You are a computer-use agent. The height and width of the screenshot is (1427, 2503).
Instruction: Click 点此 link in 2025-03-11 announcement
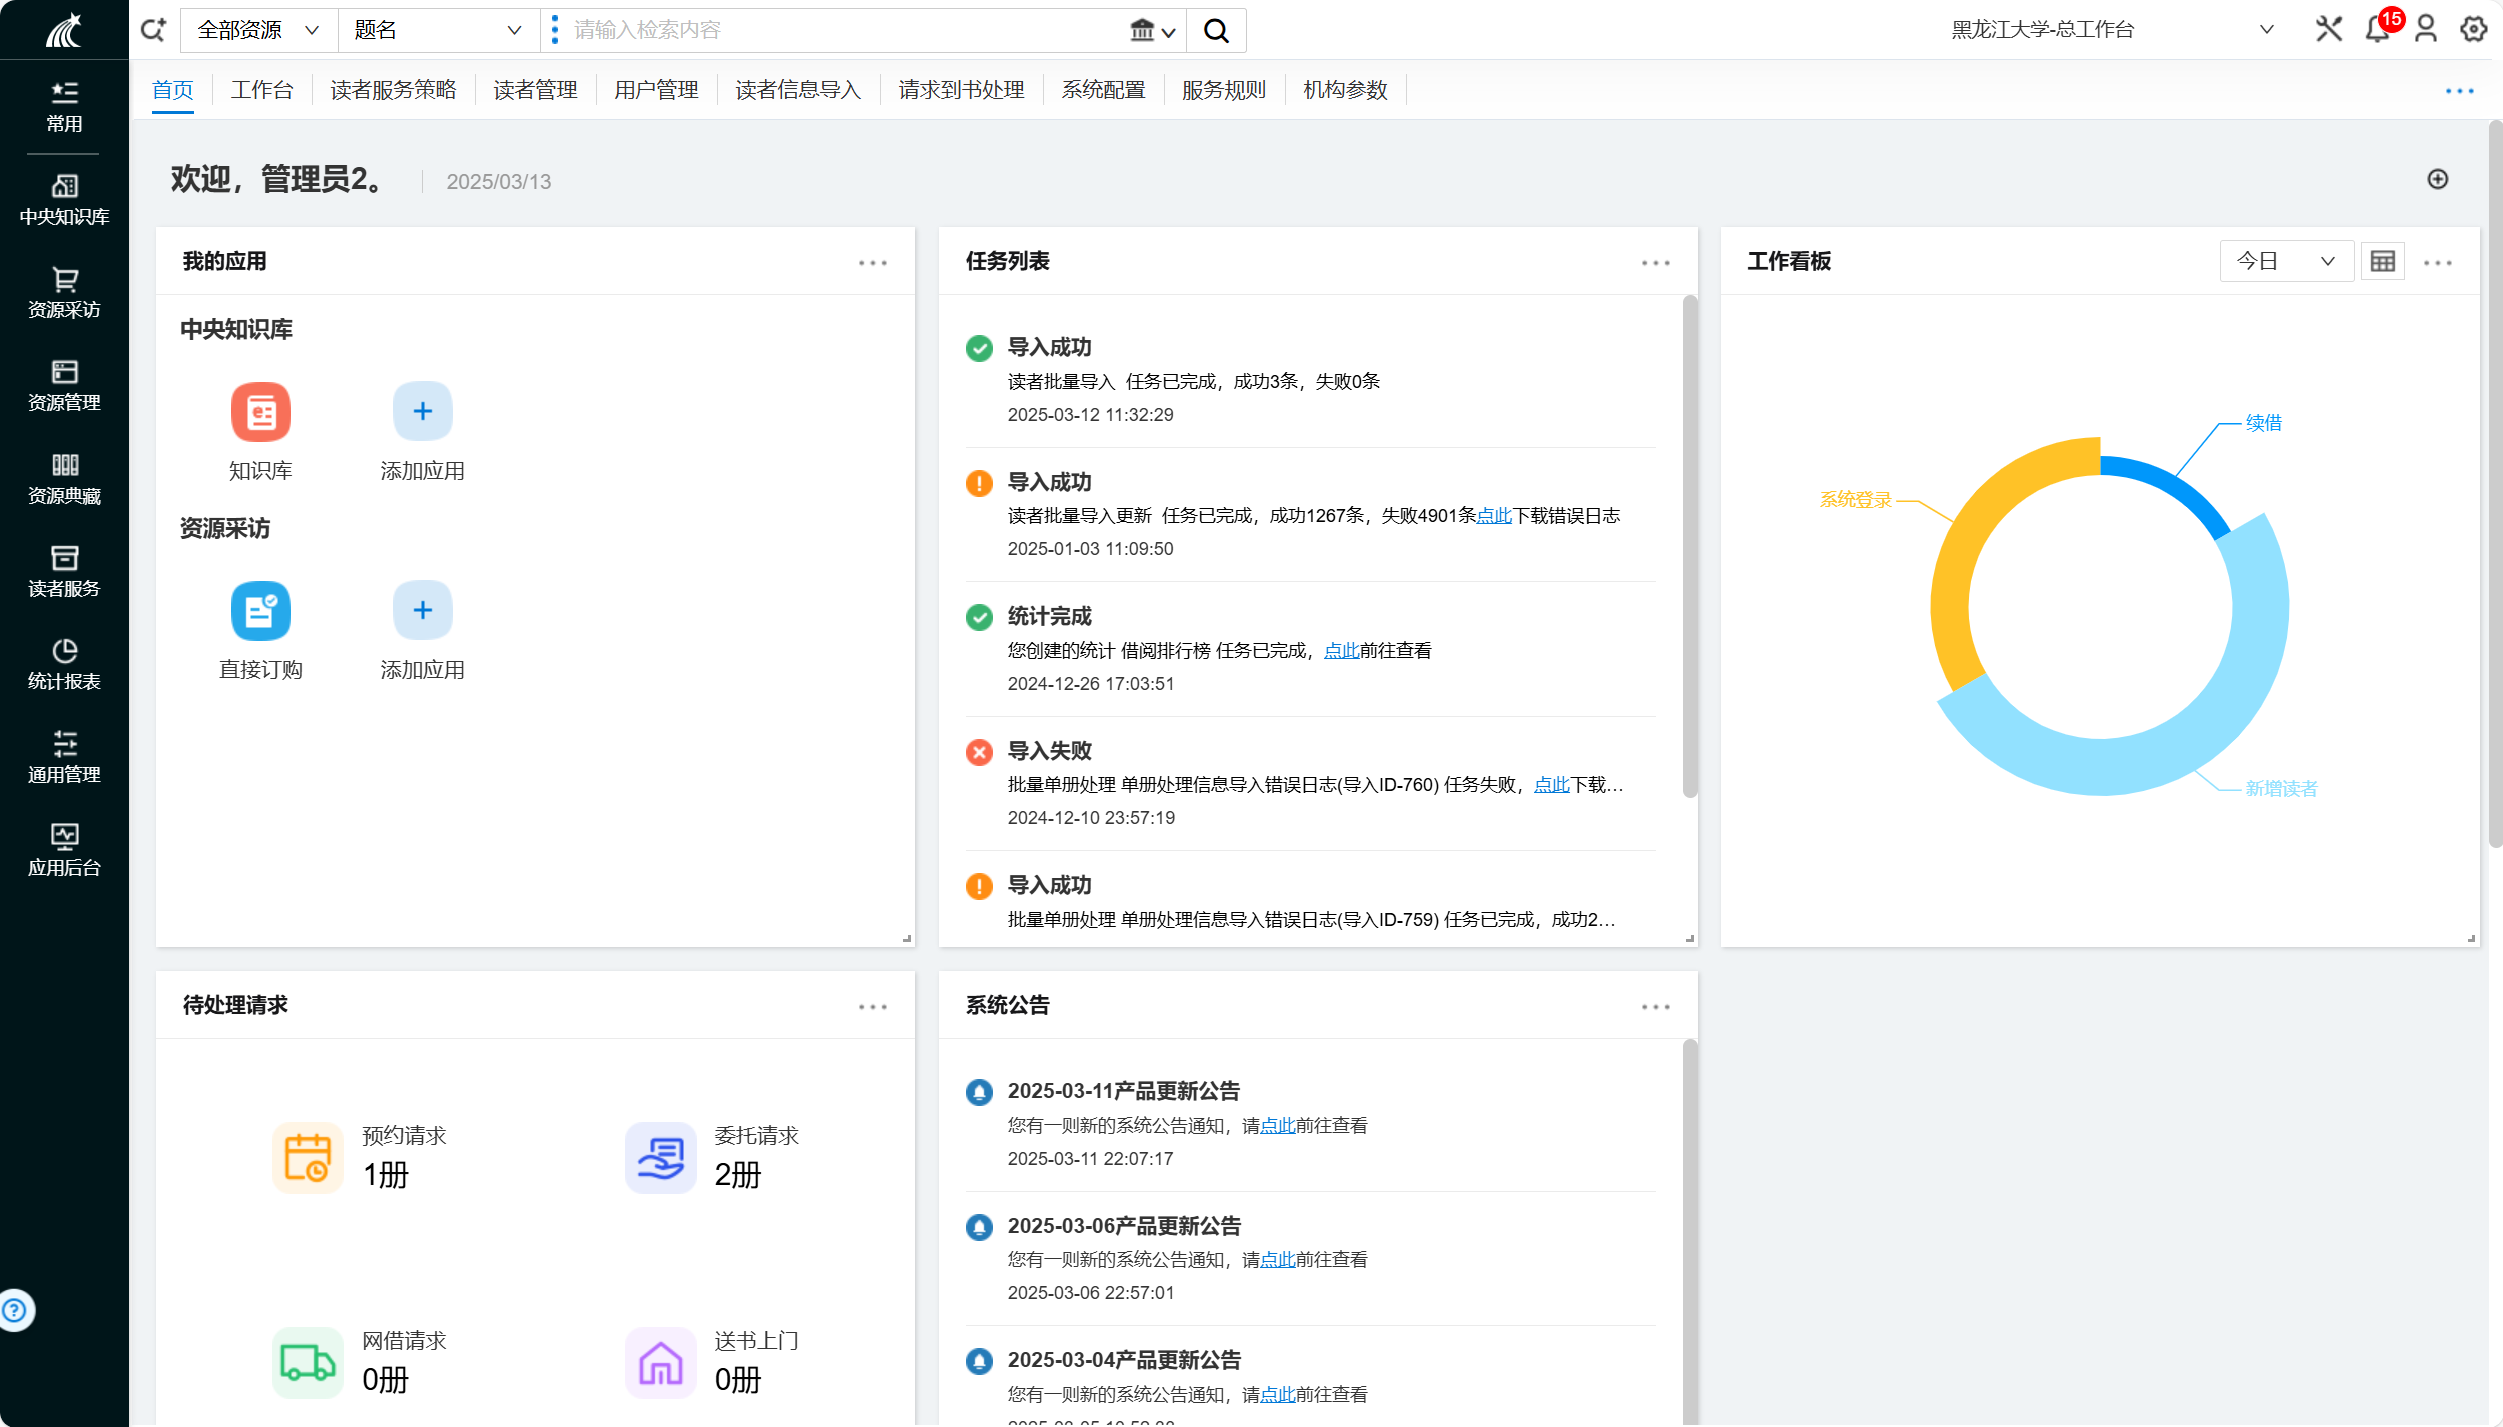point(1277,1126)
